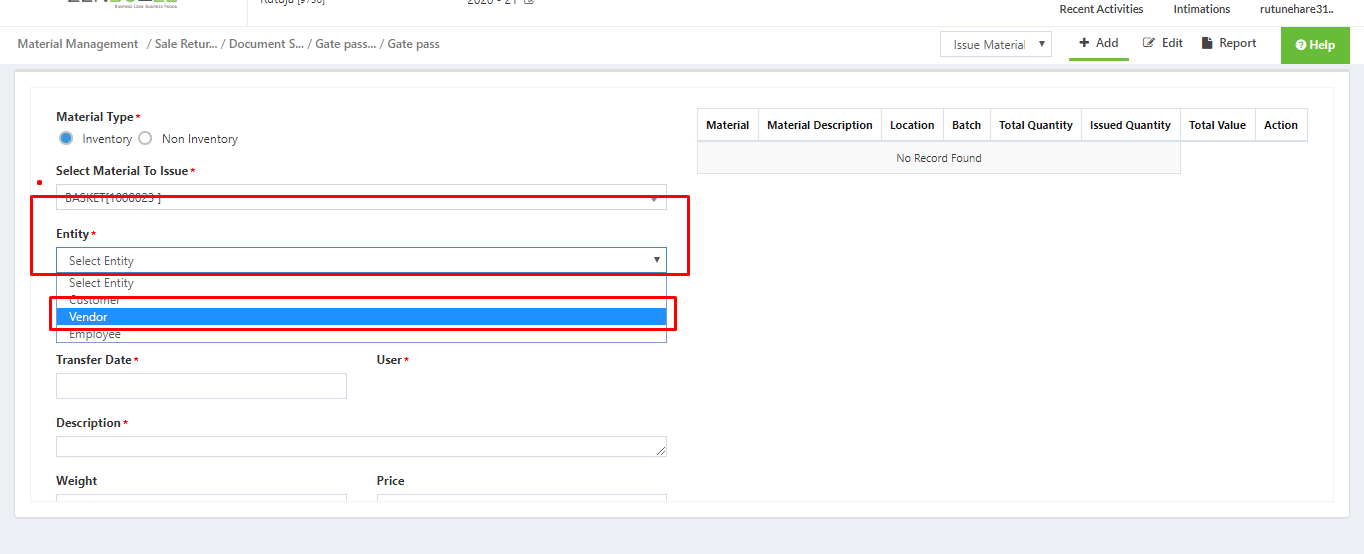Open the rutunehare31 user account menu
The width and height of the screenshot is (1364, 554).
pos(1296,9)
